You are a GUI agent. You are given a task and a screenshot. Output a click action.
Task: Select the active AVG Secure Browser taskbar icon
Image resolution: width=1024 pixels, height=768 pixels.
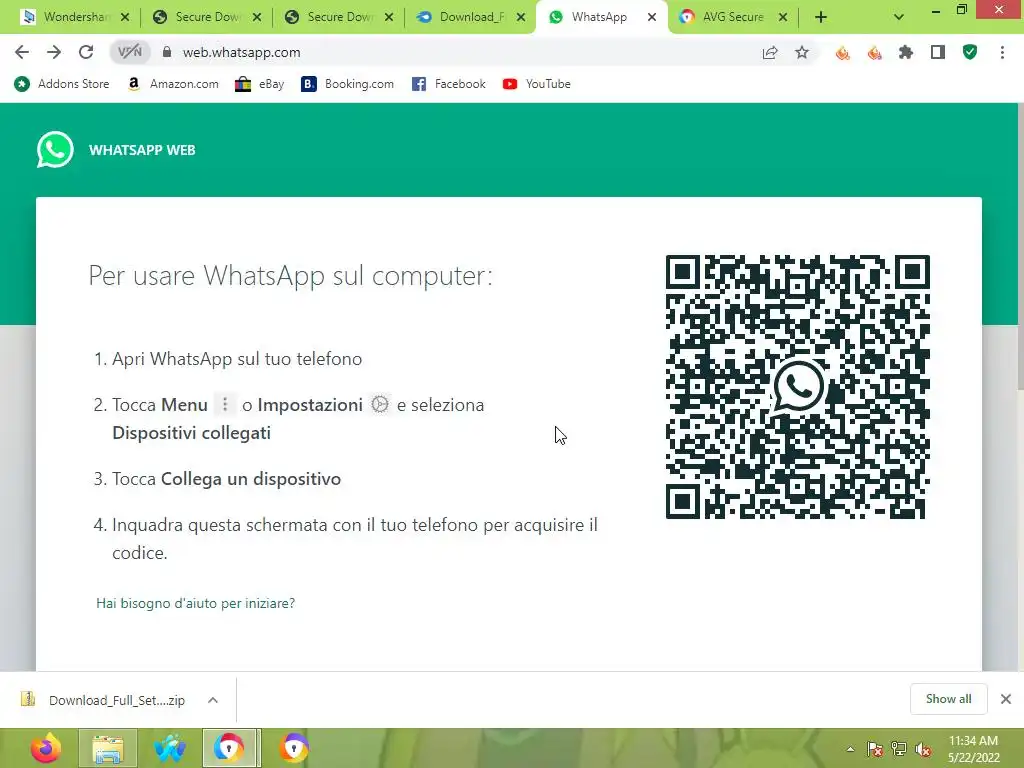pyautogui.click(x=231, y=748)
